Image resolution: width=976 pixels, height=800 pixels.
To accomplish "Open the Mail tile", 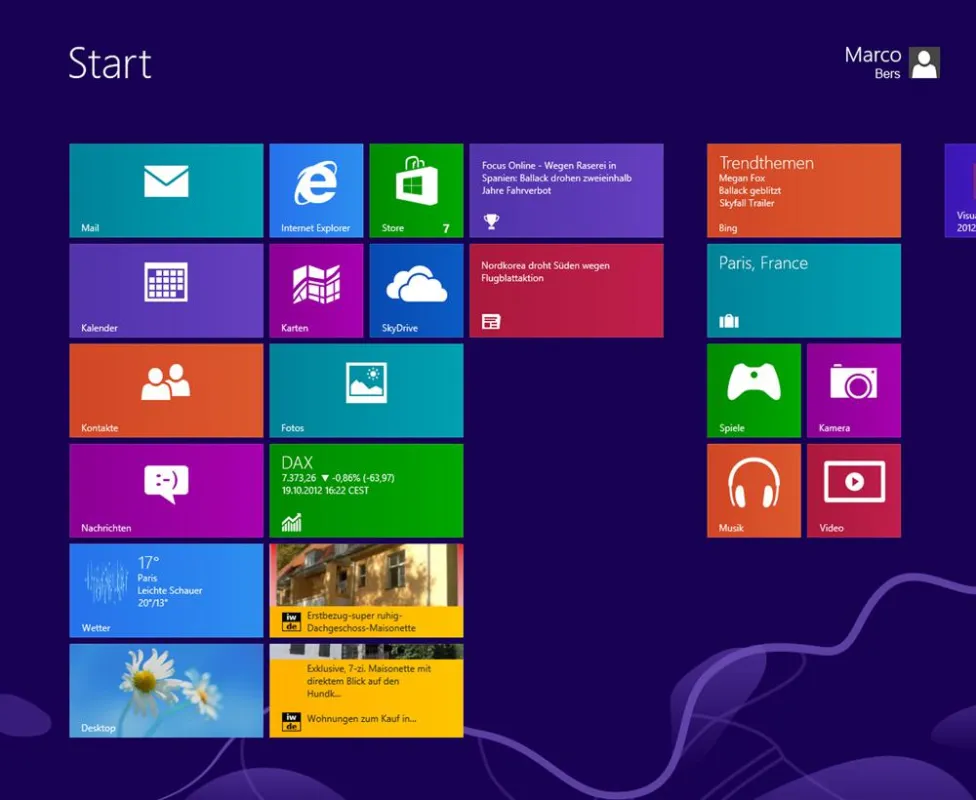I will tap(166, 191).
